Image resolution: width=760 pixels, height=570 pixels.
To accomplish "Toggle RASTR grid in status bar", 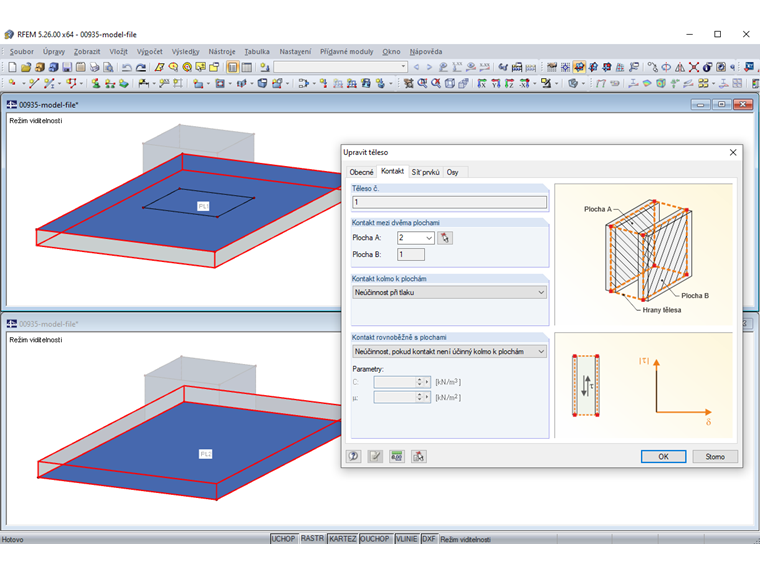I will pyautogui.click(x=312, y=538).
